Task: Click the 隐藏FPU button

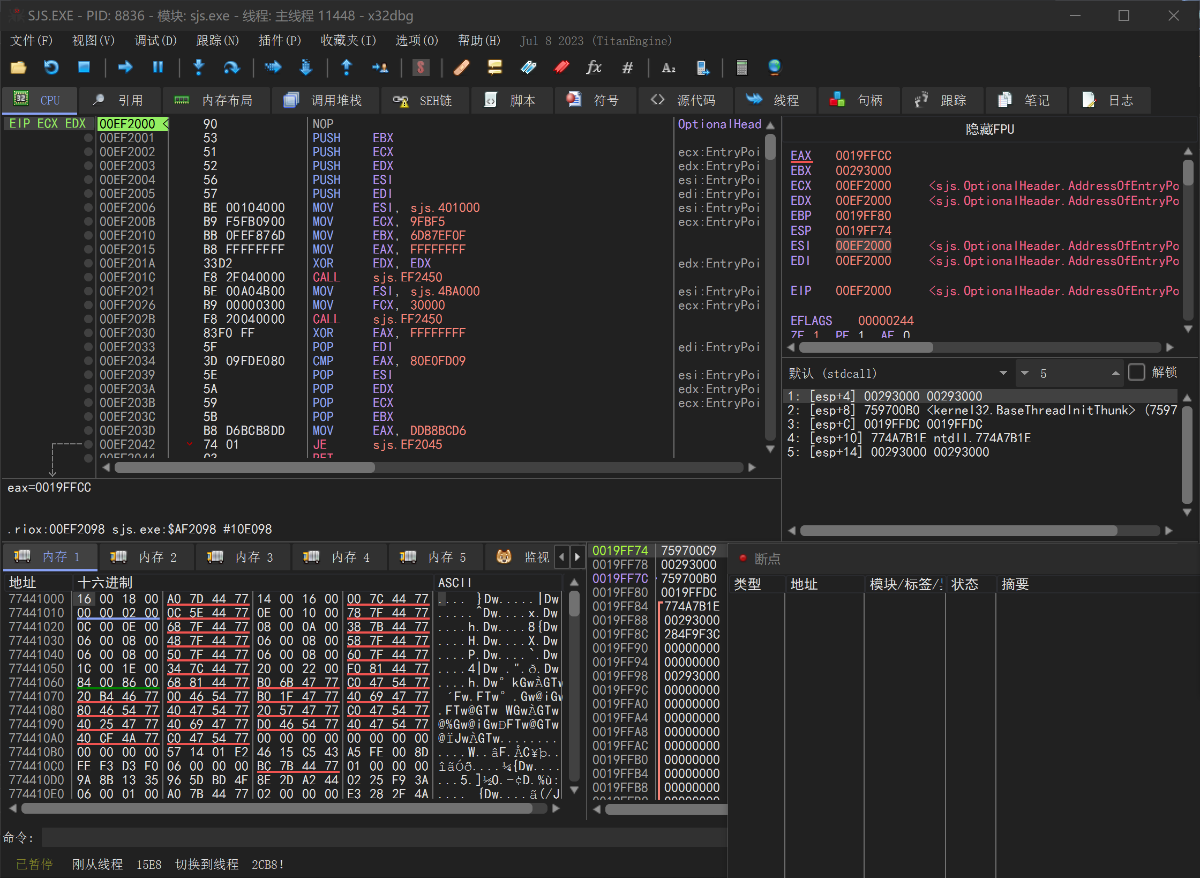Action: [x=989, y=129]
